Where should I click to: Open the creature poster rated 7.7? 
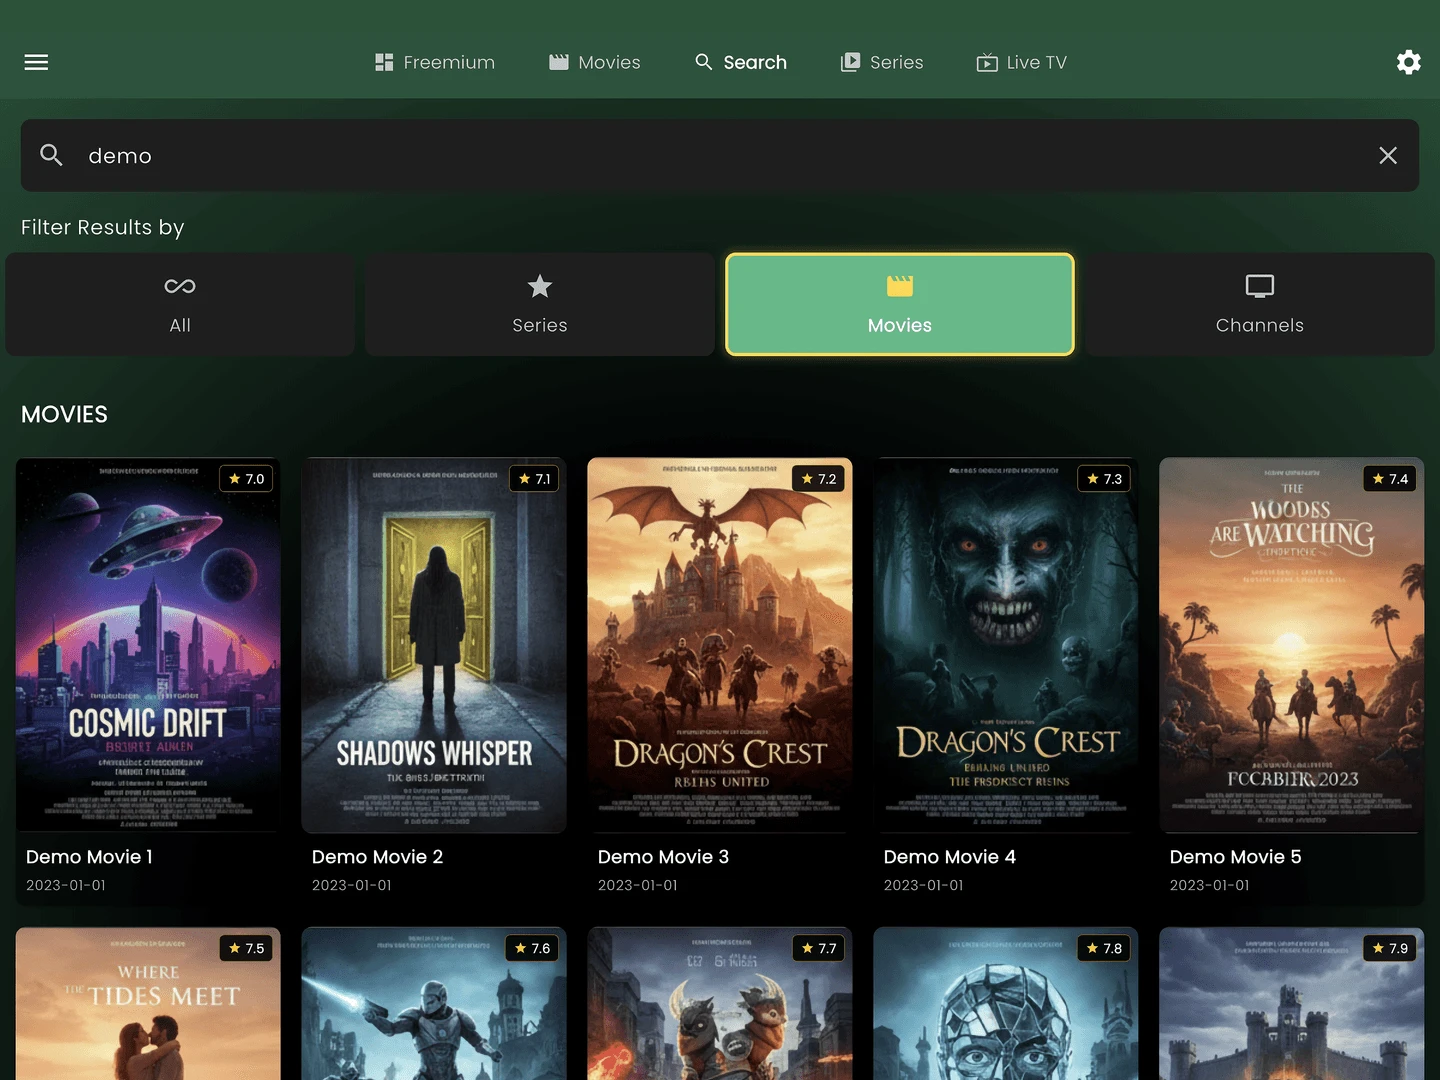tap(720, 1004)
